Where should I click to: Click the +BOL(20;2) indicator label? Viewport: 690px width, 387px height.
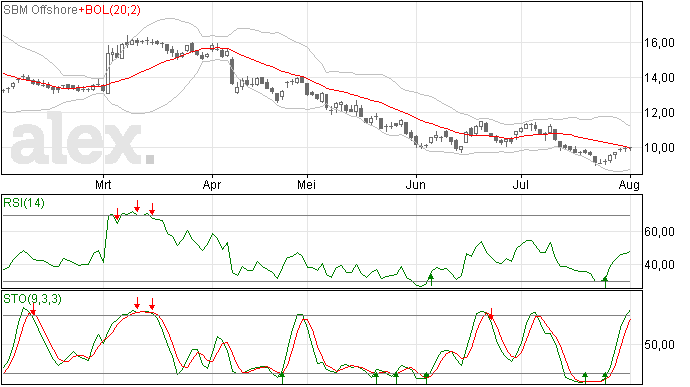click(110, 10)
